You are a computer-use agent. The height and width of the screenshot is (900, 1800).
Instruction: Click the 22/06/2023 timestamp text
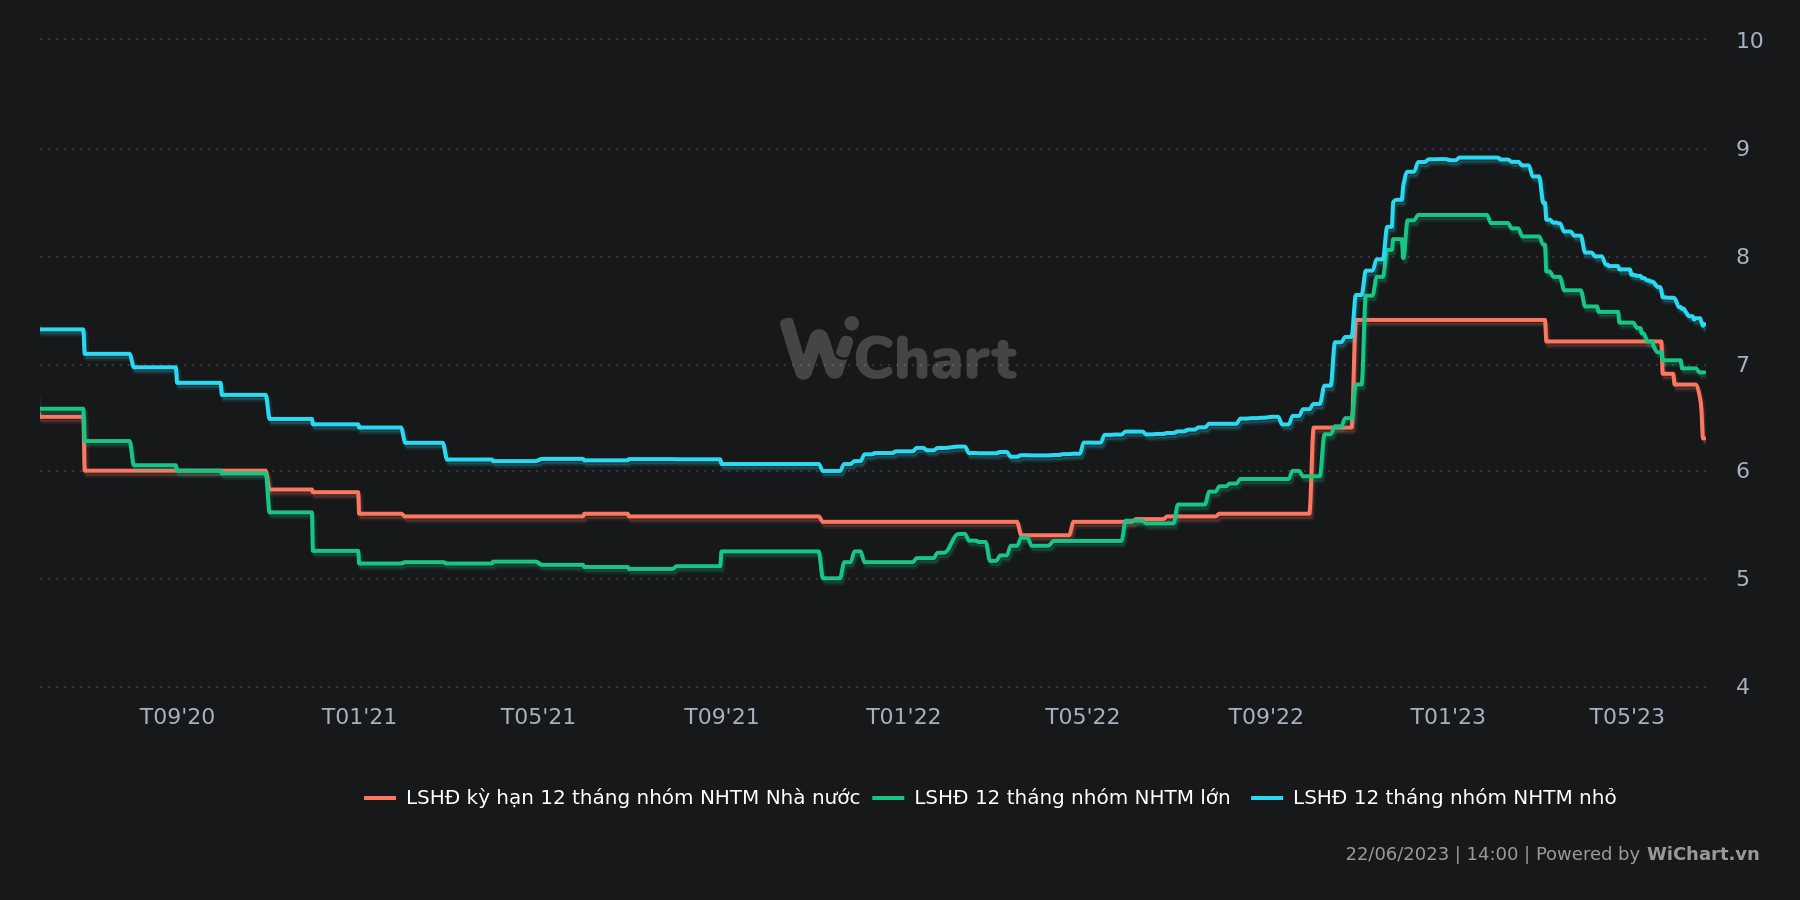tap(1396, 854)
